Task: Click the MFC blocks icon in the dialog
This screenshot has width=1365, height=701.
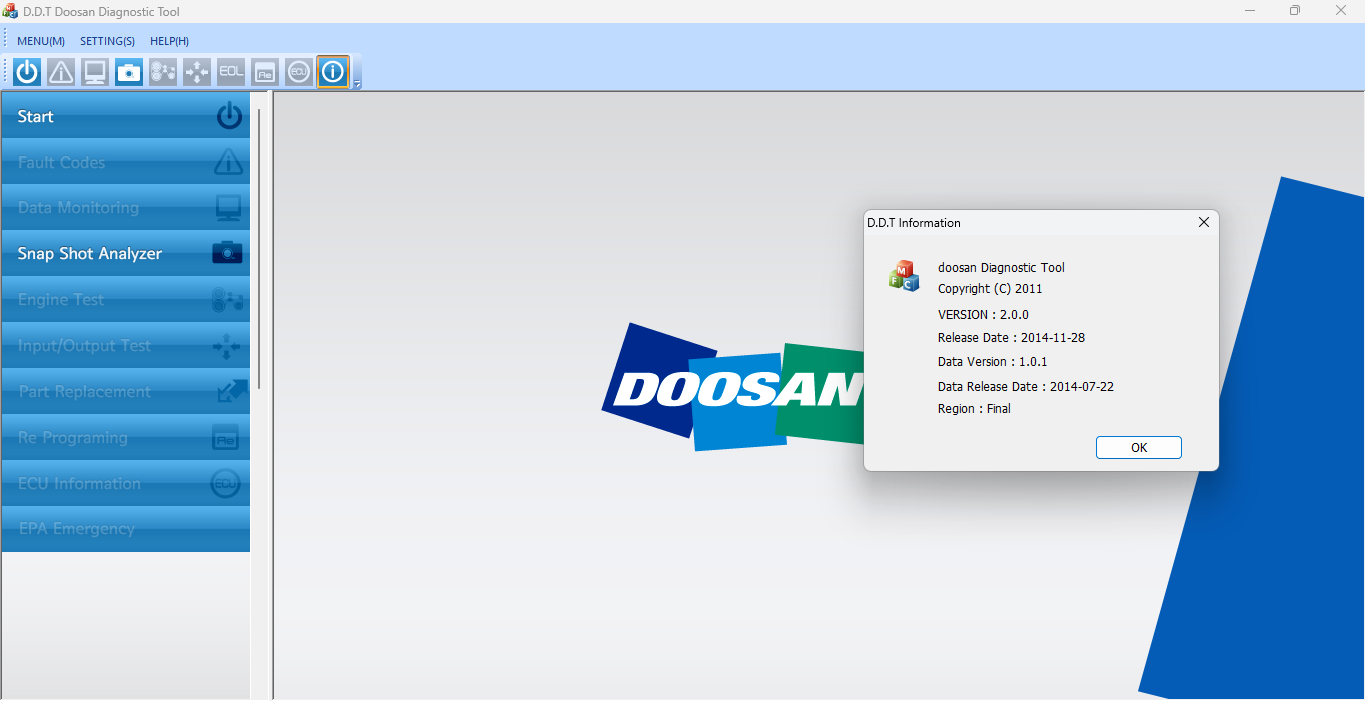Action: click(904, 276)
